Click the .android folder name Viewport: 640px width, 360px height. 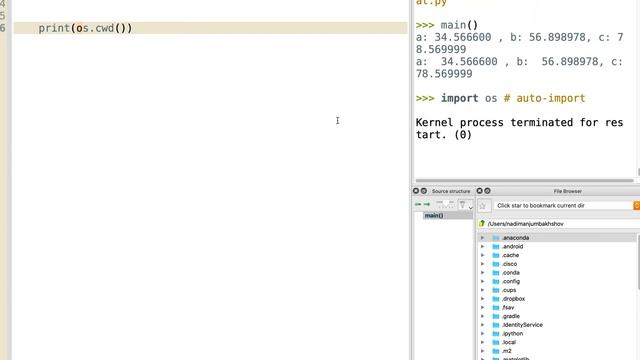click(513, 247)
